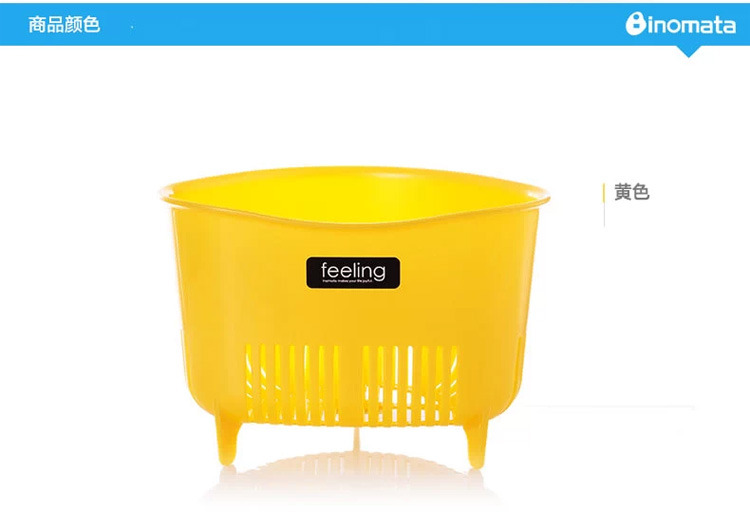
Task: Click the yellow vertical bar beside 黄色
Action: 604,205
